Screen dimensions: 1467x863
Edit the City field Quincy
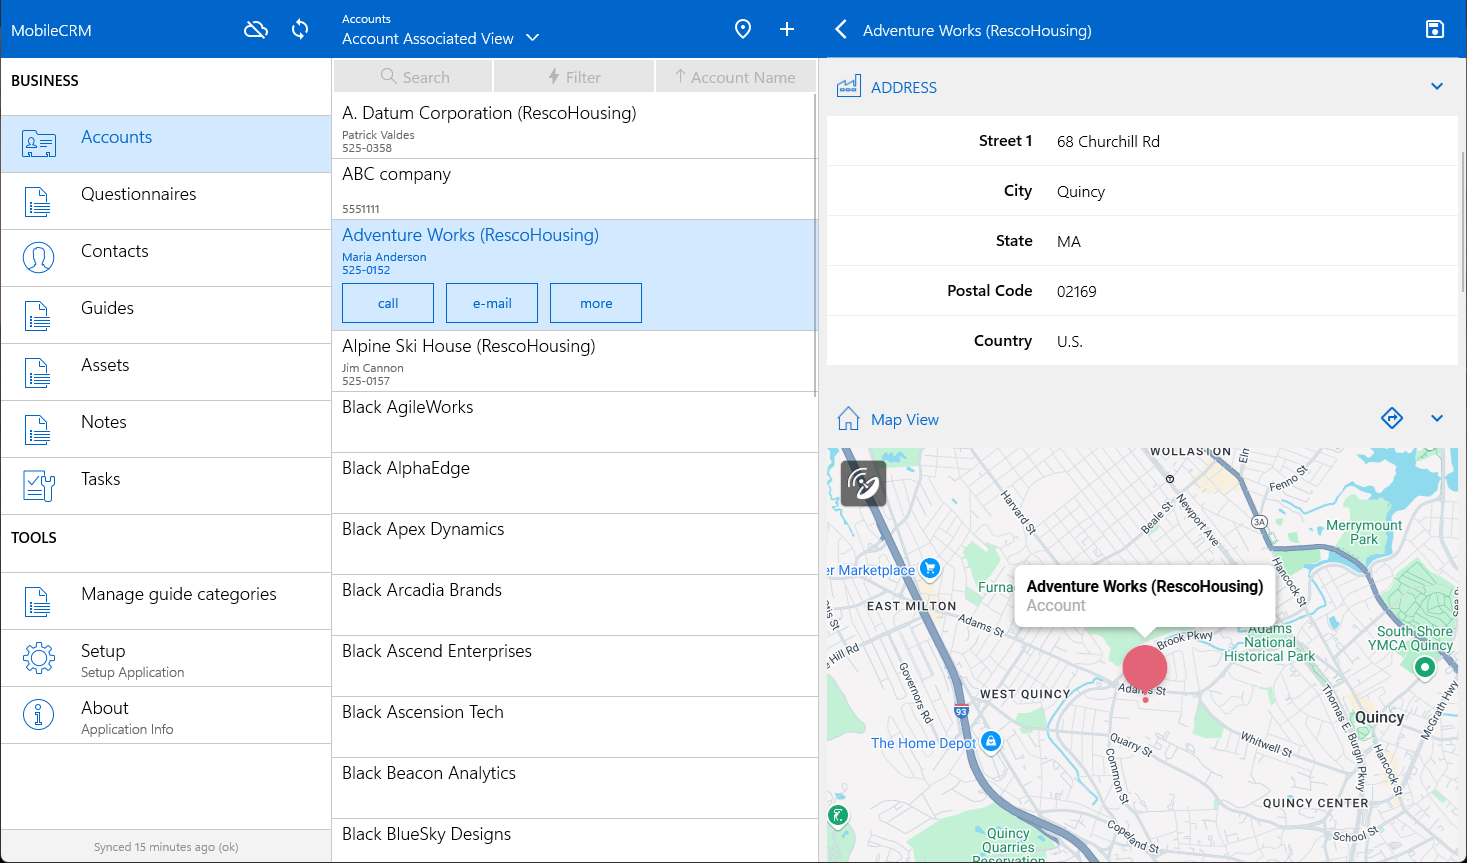click(1142, 191)
